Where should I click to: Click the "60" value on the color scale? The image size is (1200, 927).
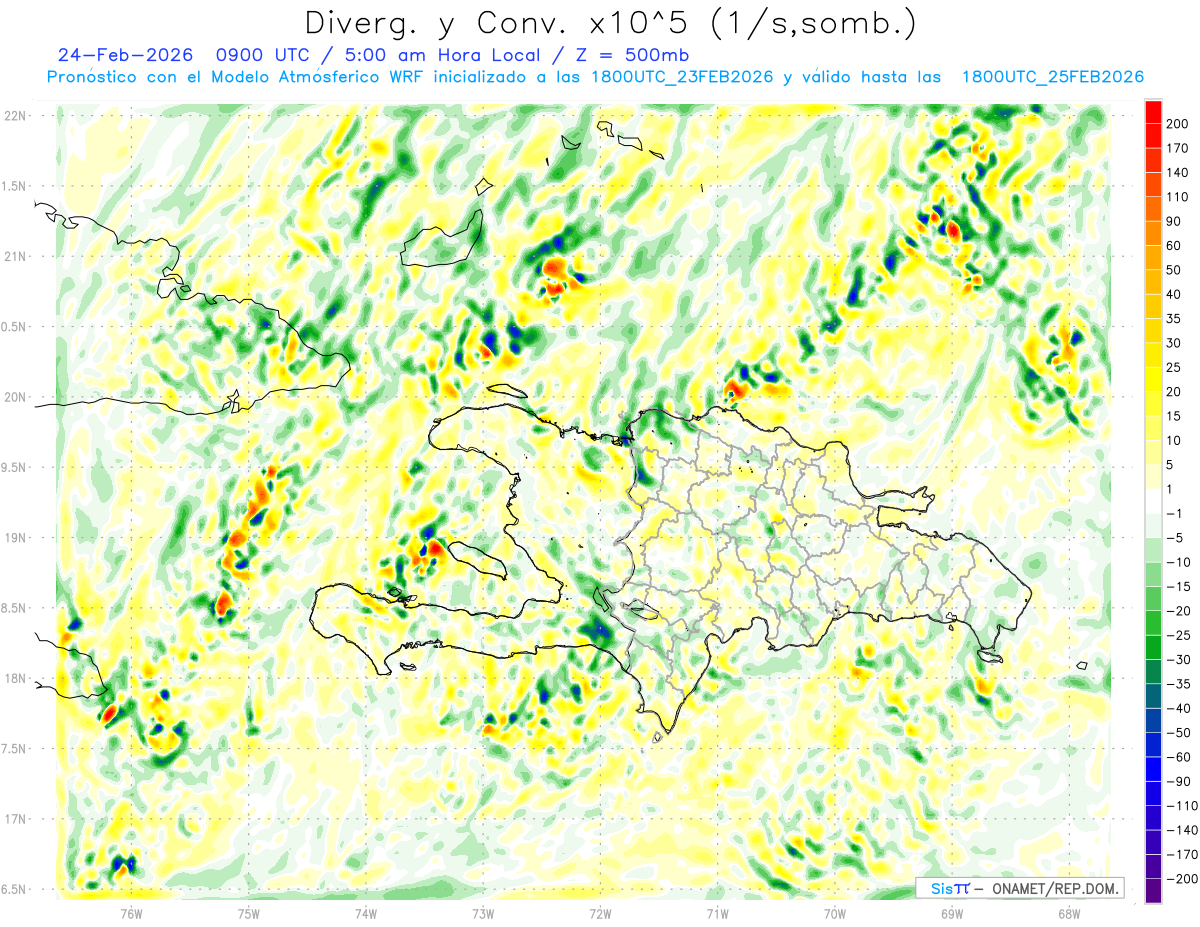click(1176, 246)
